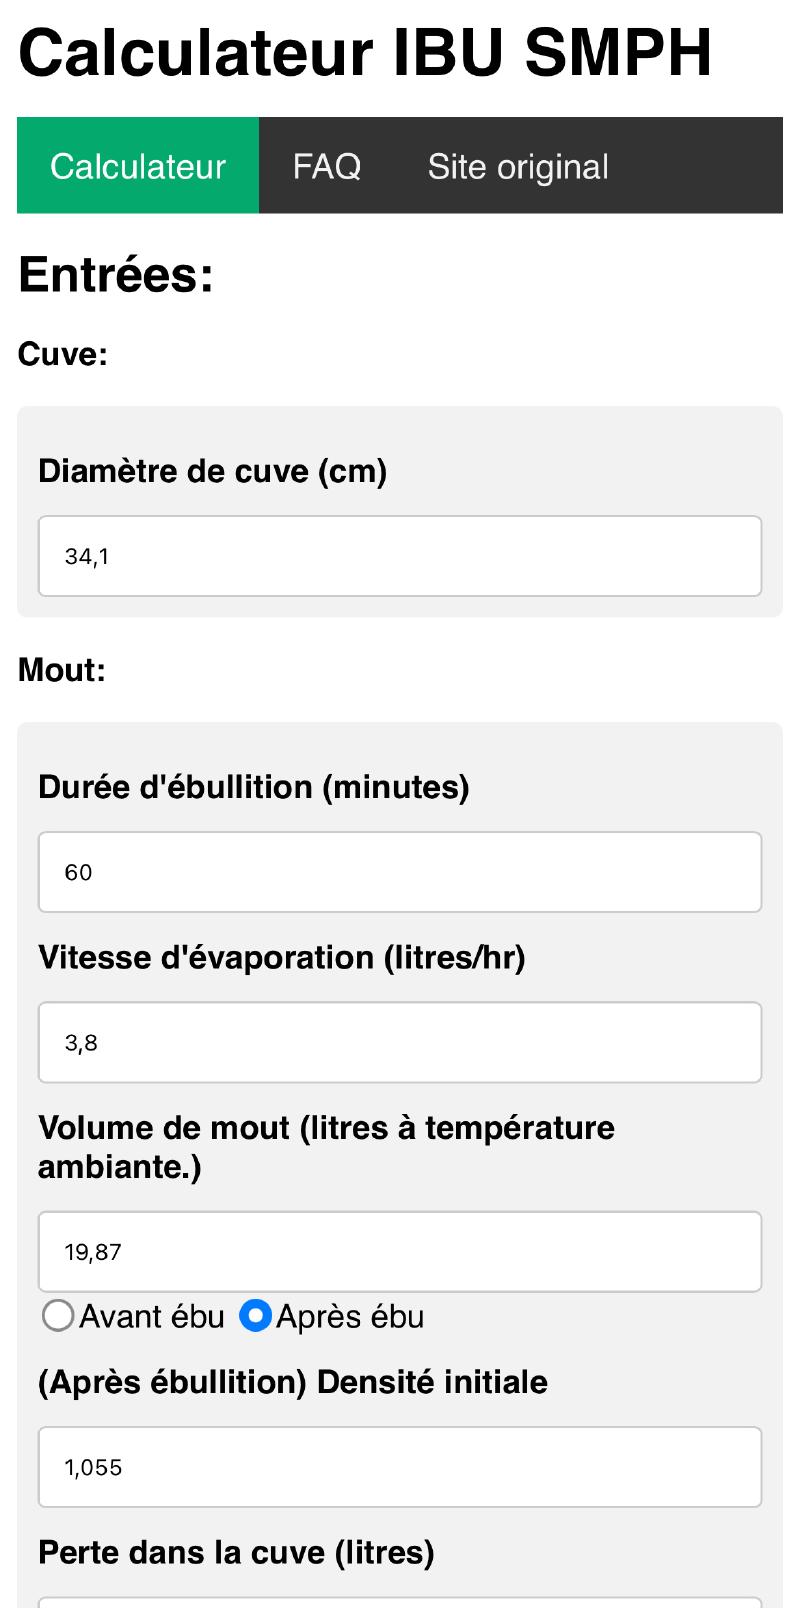Select the Calculateur tab

point(139,166)
